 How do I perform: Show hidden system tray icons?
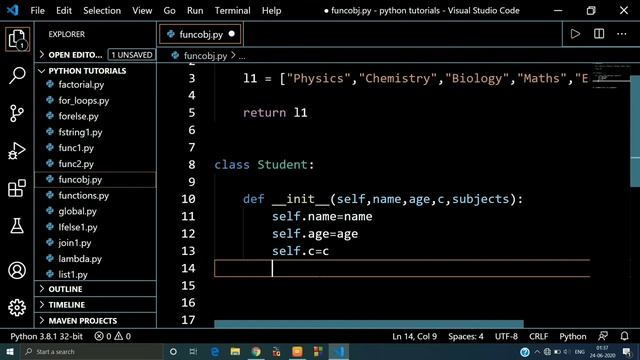(x=537, y=351)
